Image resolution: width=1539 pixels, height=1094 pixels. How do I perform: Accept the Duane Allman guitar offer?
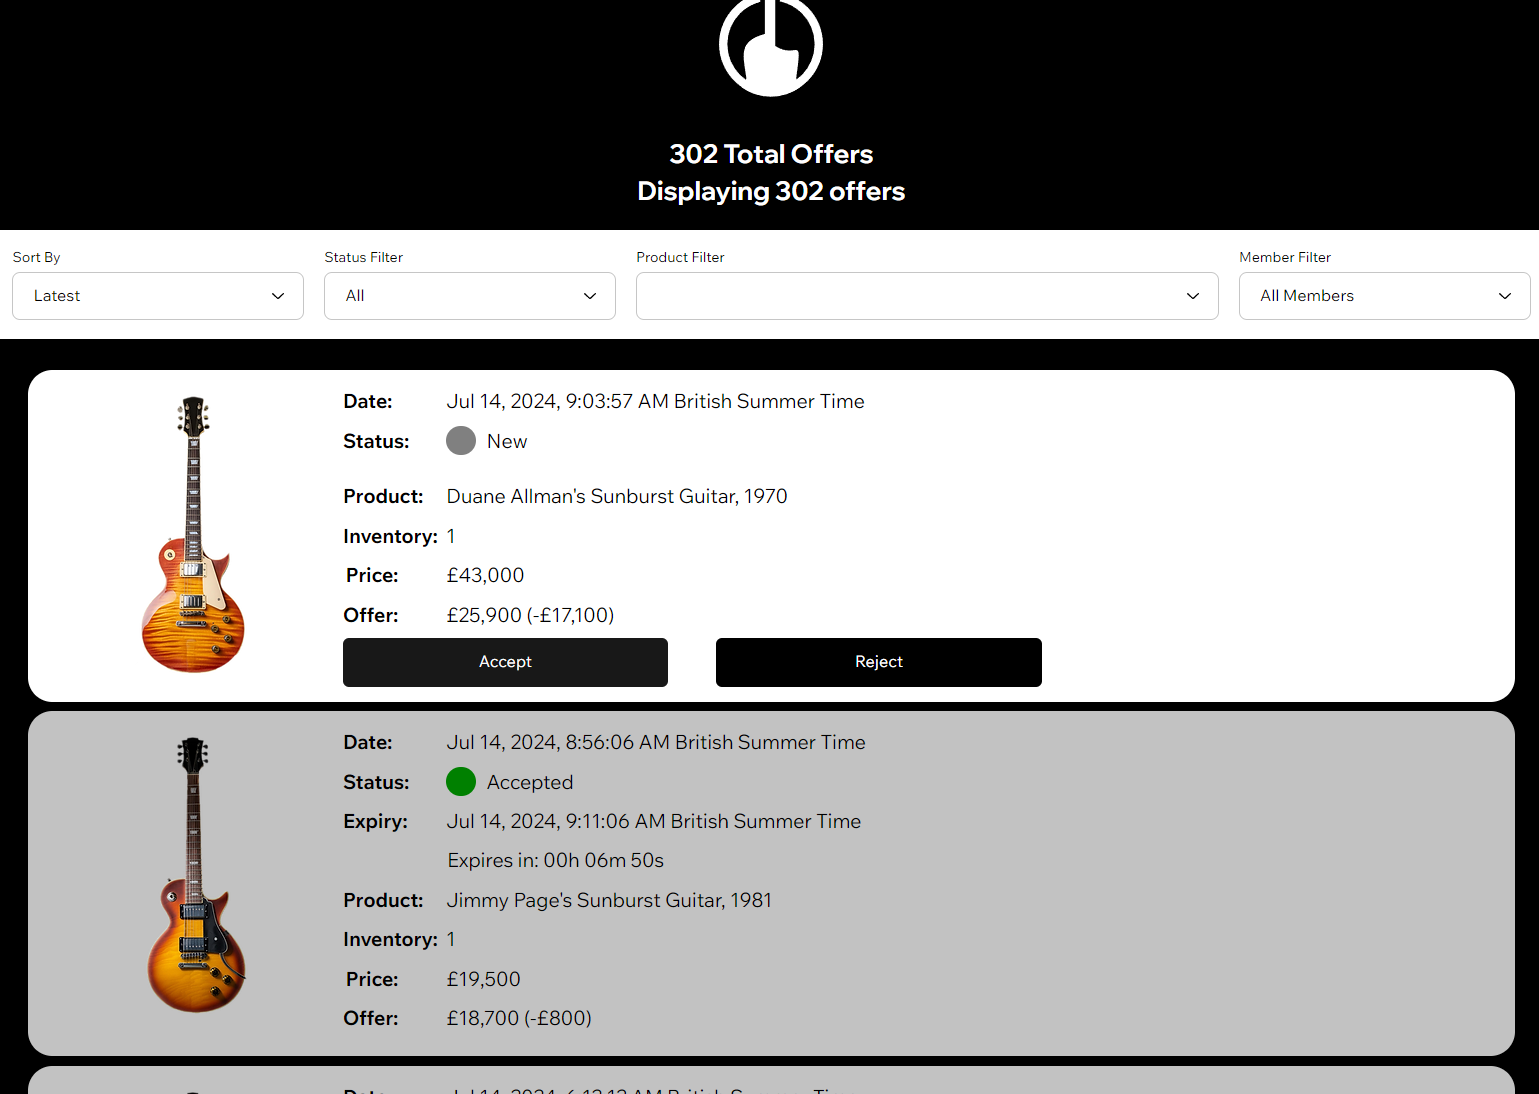click(505, 662)
